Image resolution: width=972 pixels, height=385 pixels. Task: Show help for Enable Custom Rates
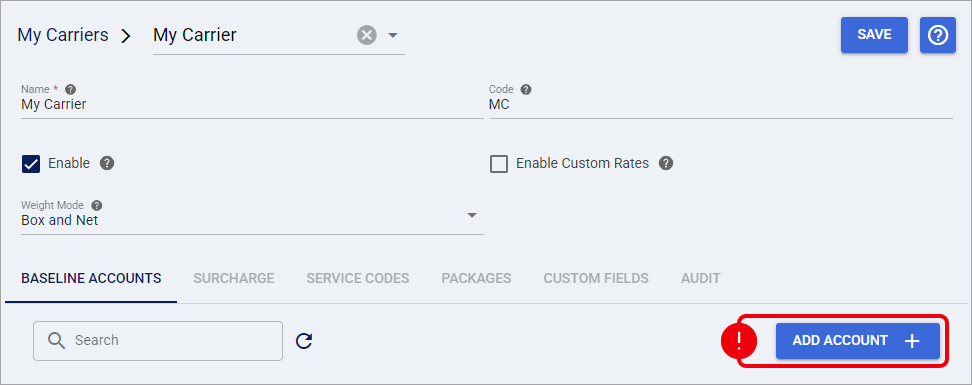[x=666, y=164]
